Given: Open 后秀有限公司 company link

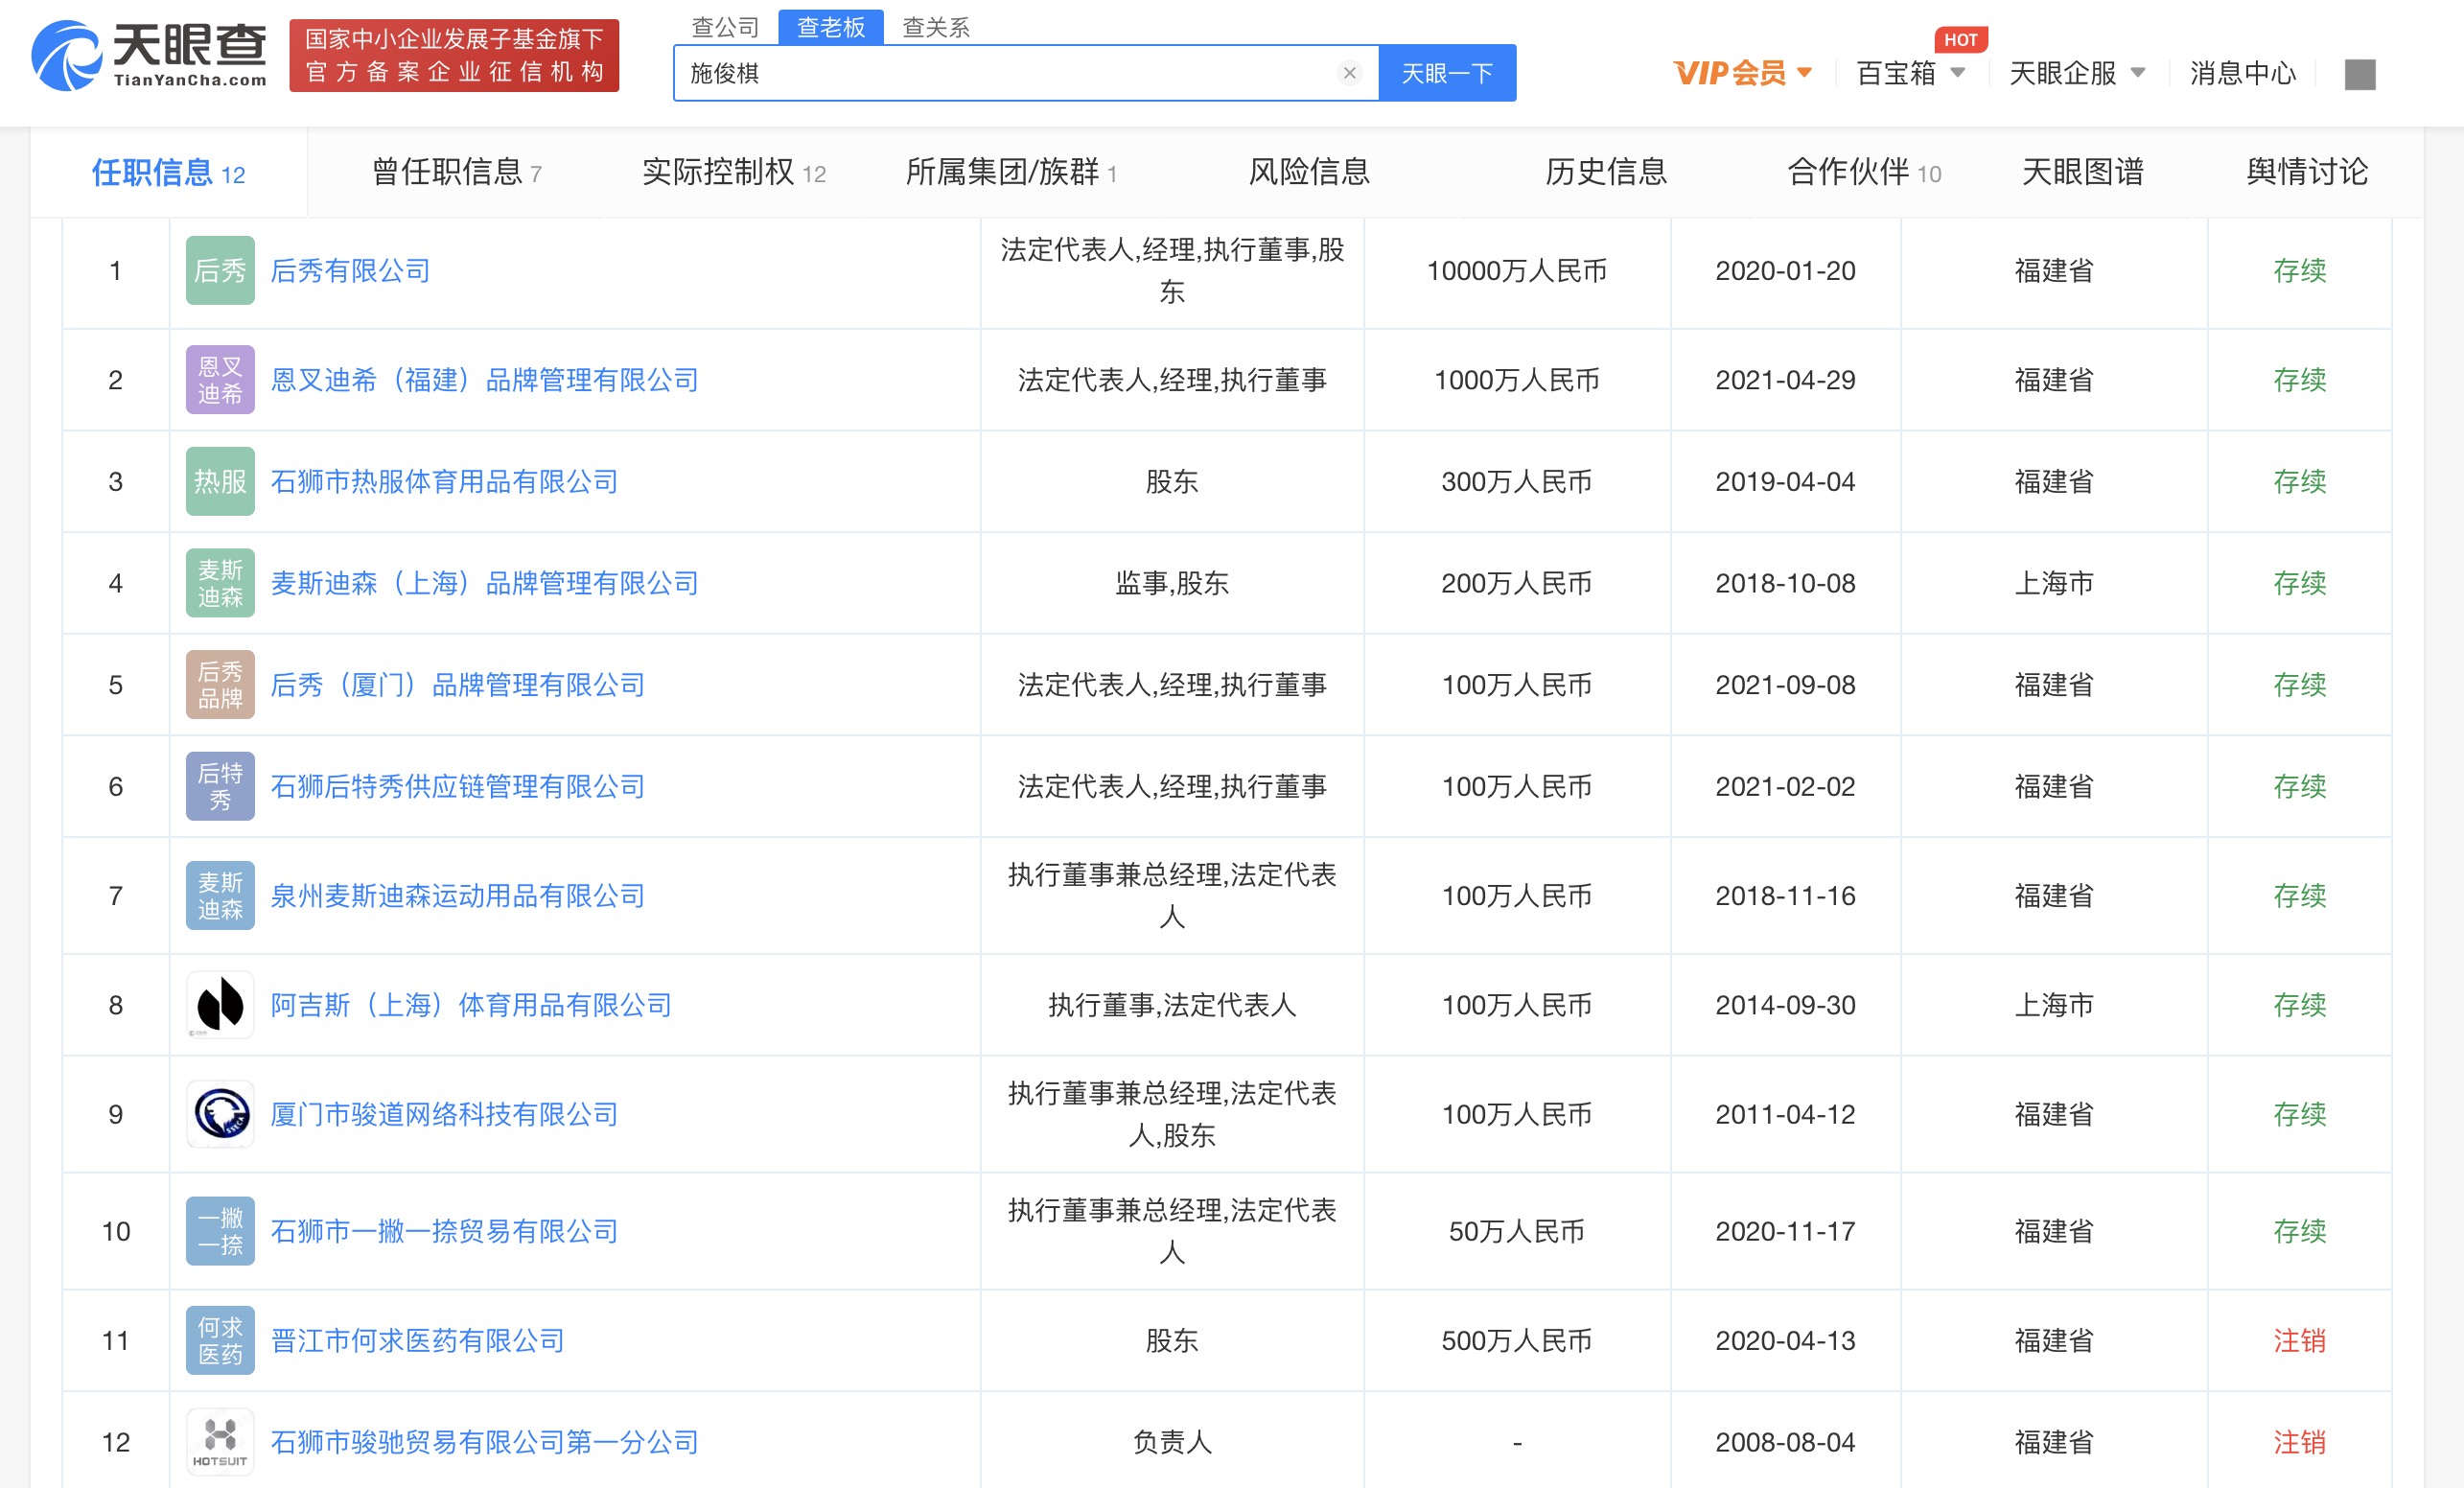Looking at the screenshot, I should (350, 270).
